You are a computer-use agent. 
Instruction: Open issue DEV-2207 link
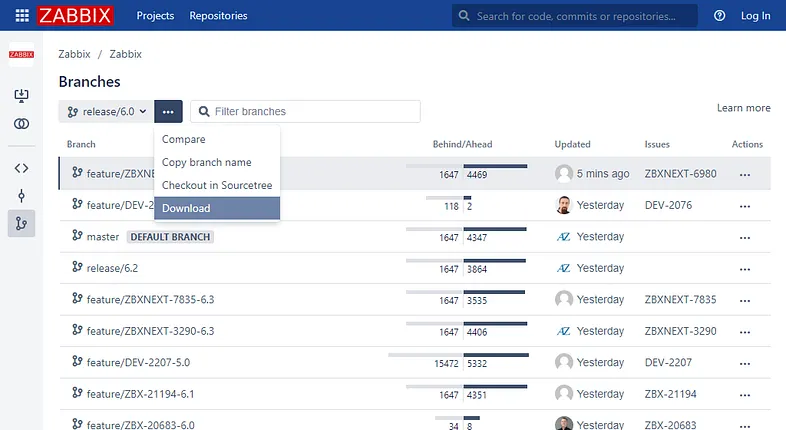(x=668, y=362)
